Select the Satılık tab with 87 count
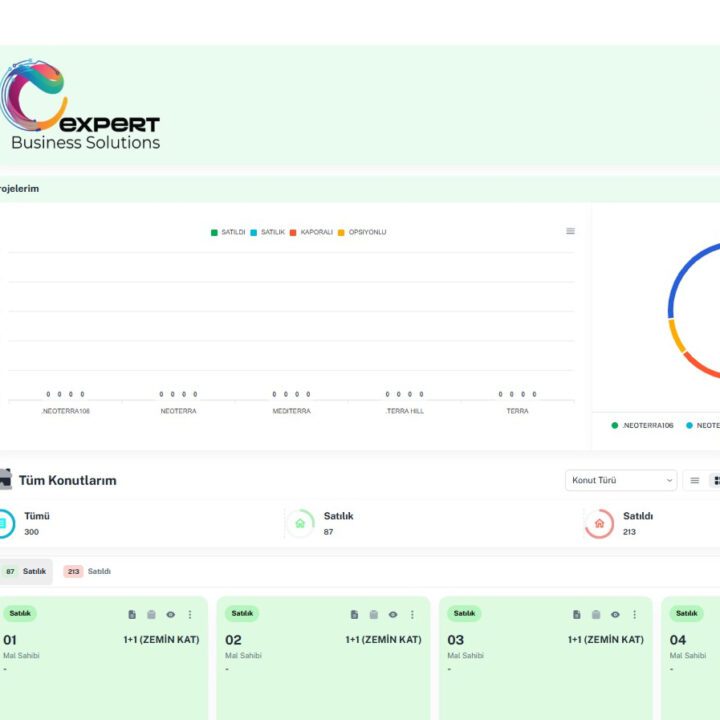 [26, 572]
